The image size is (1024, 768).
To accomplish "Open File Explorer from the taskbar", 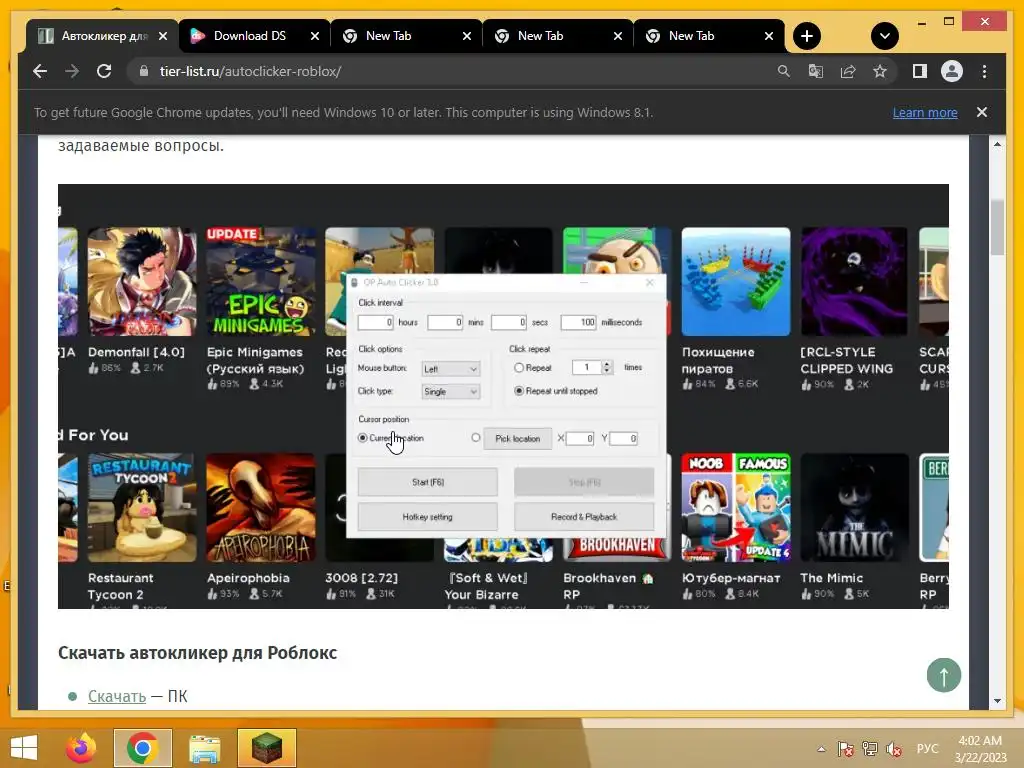I will pyautogui.click(x=204, y=748).
